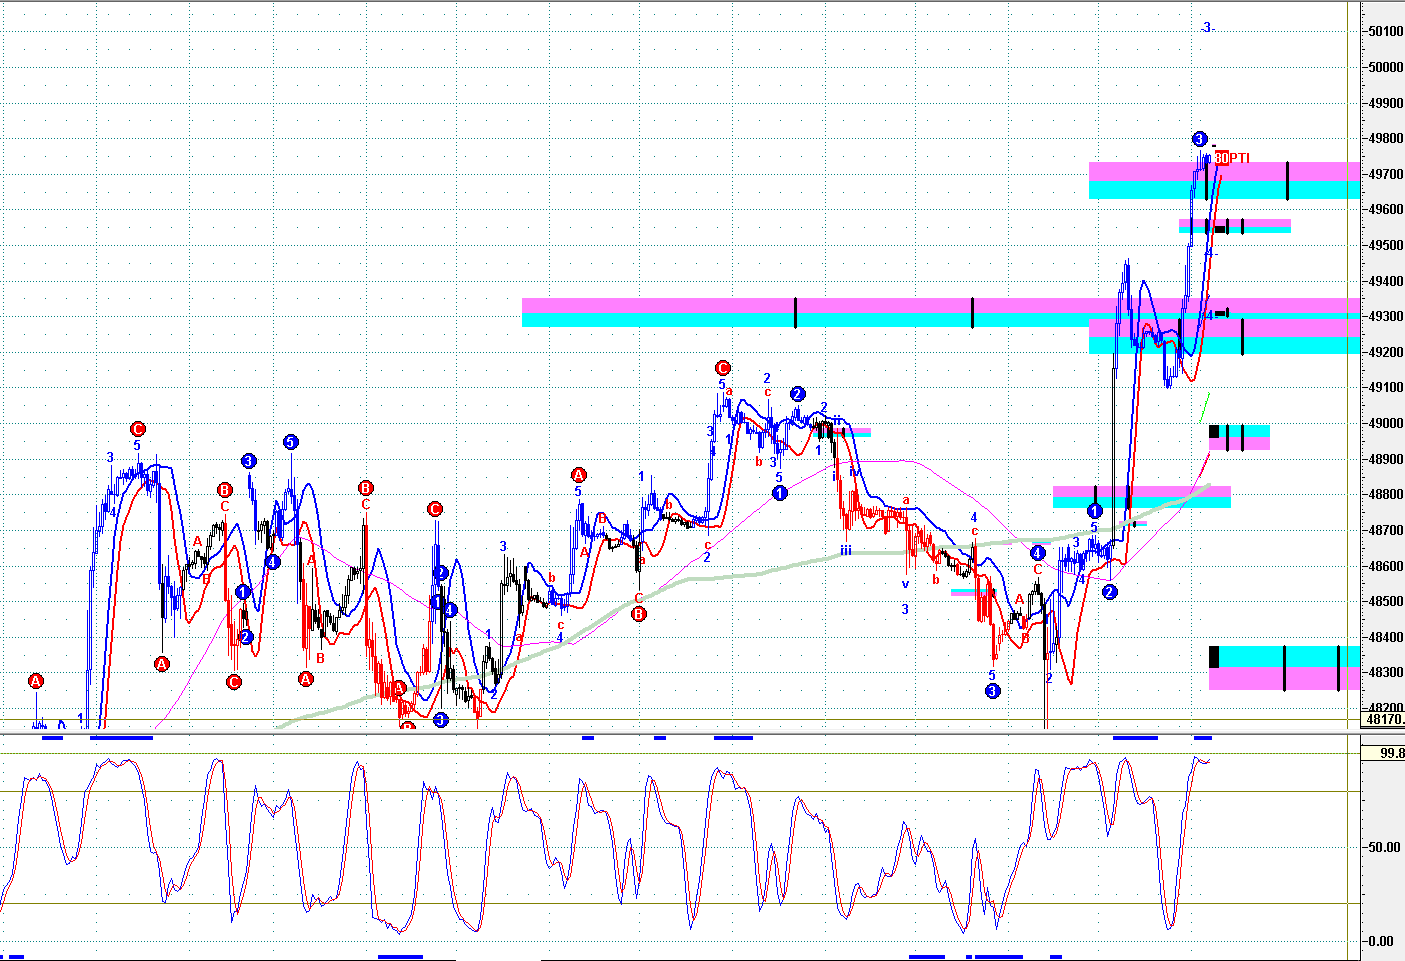Click the divider between chart and oscillator
Screen dimensions: 1405x961
tap(680, 734)
